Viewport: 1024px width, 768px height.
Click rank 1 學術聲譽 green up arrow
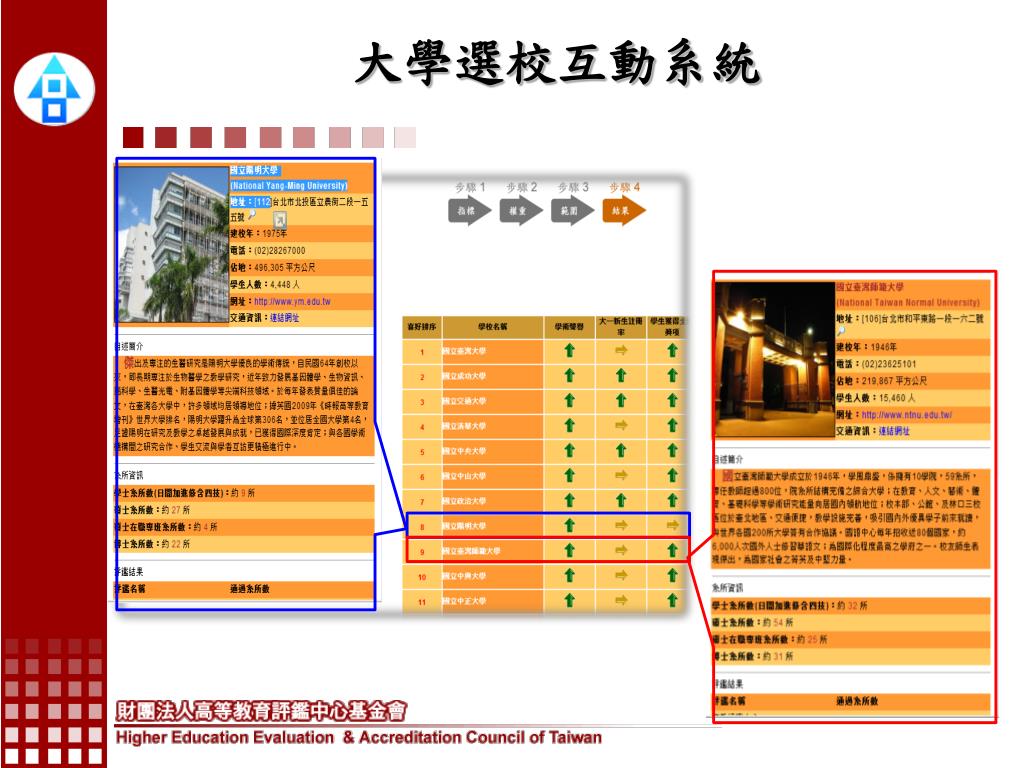(x=569, y=351)
